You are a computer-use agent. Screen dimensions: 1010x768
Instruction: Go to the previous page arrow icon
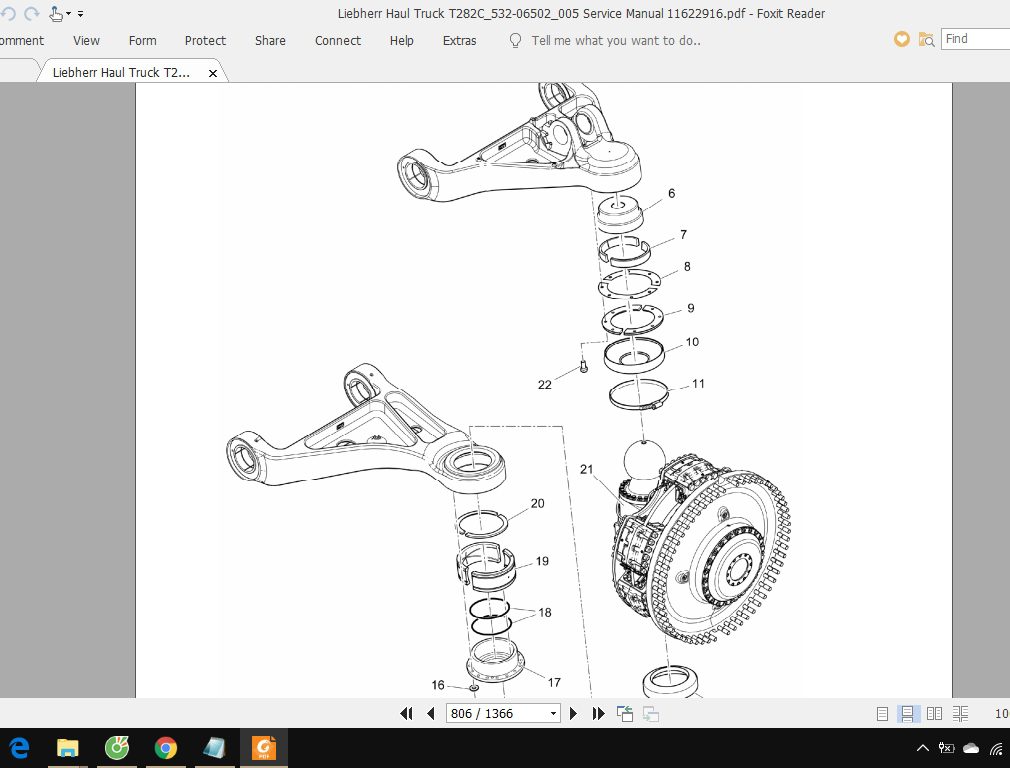430,713
